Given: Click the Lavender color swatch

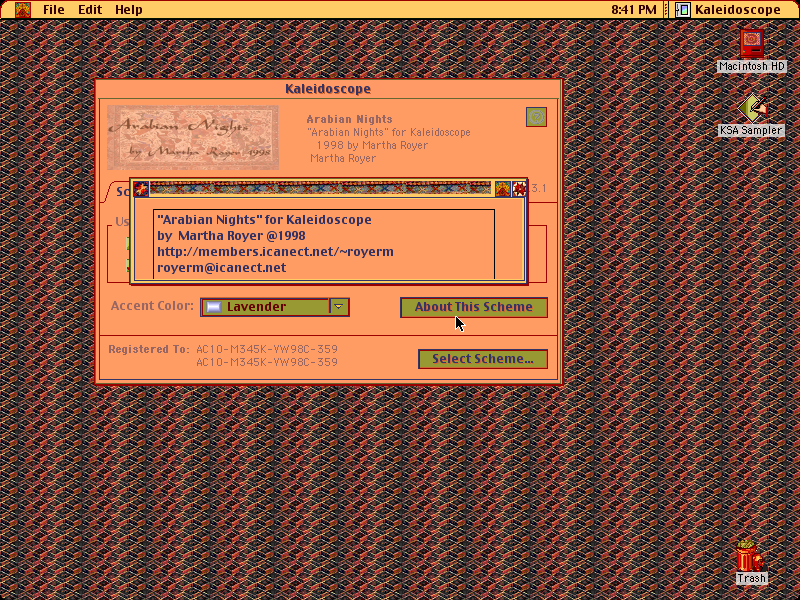Looking at the screenshot, I should (214, 307).
